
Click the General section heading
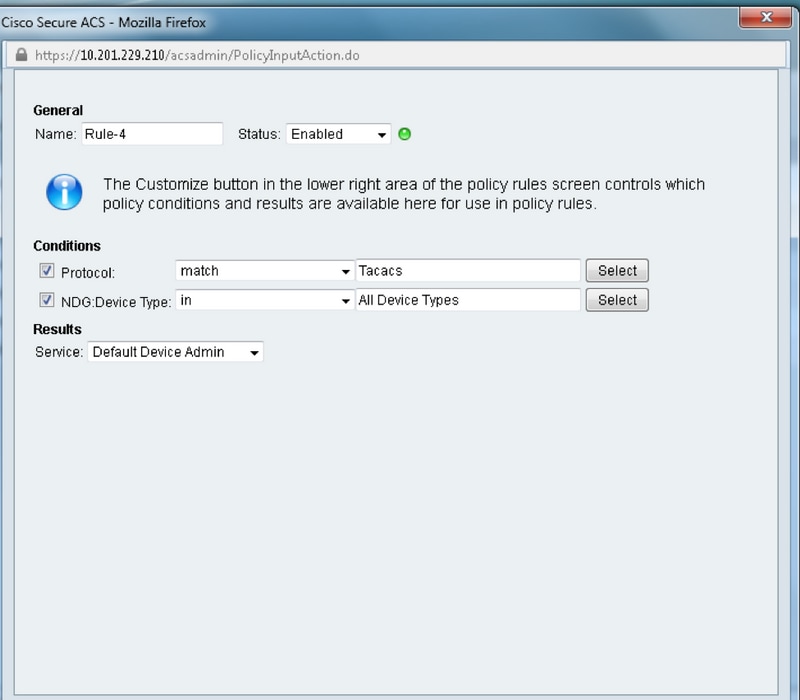58,110
